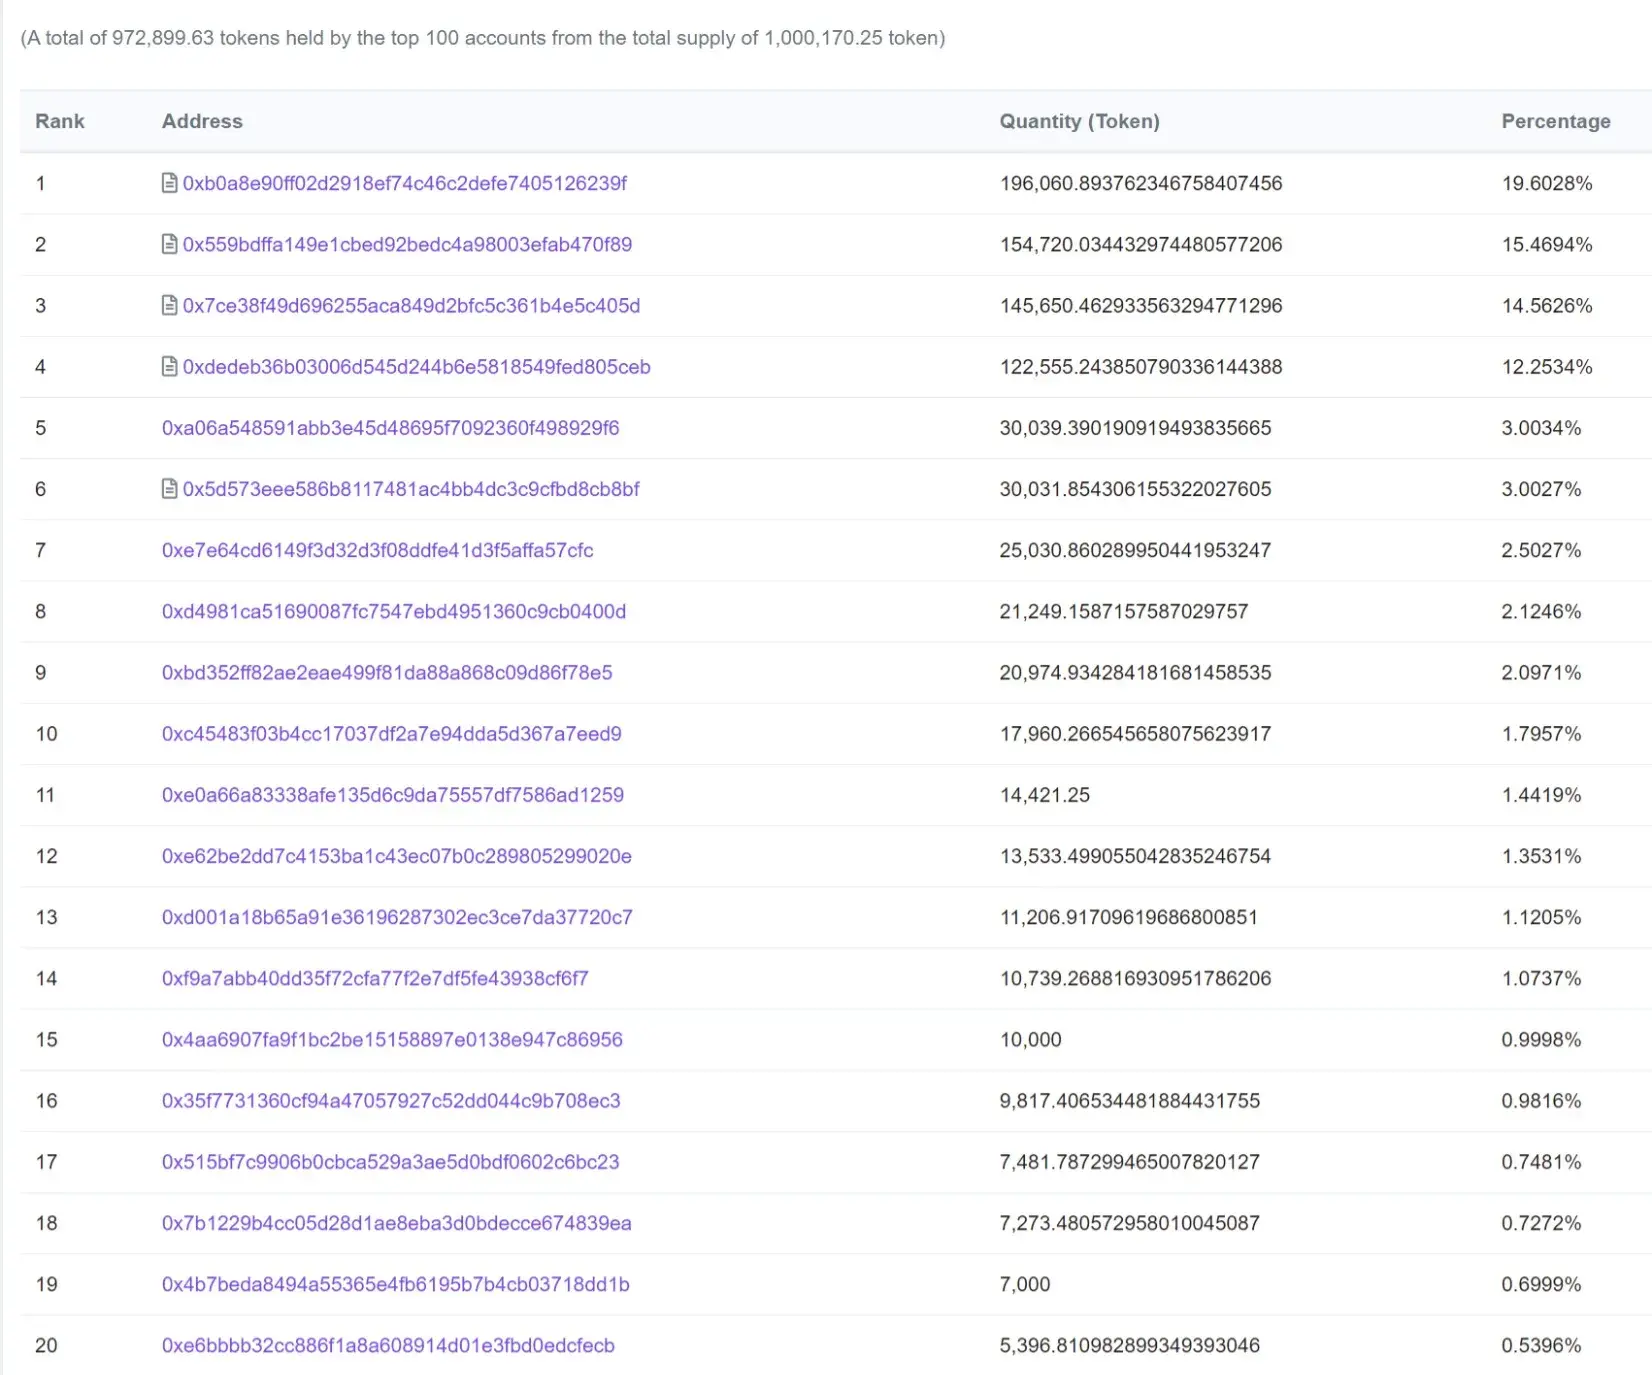Select quantity 14,421.25 in row 11

click(x=1045, y=795)
